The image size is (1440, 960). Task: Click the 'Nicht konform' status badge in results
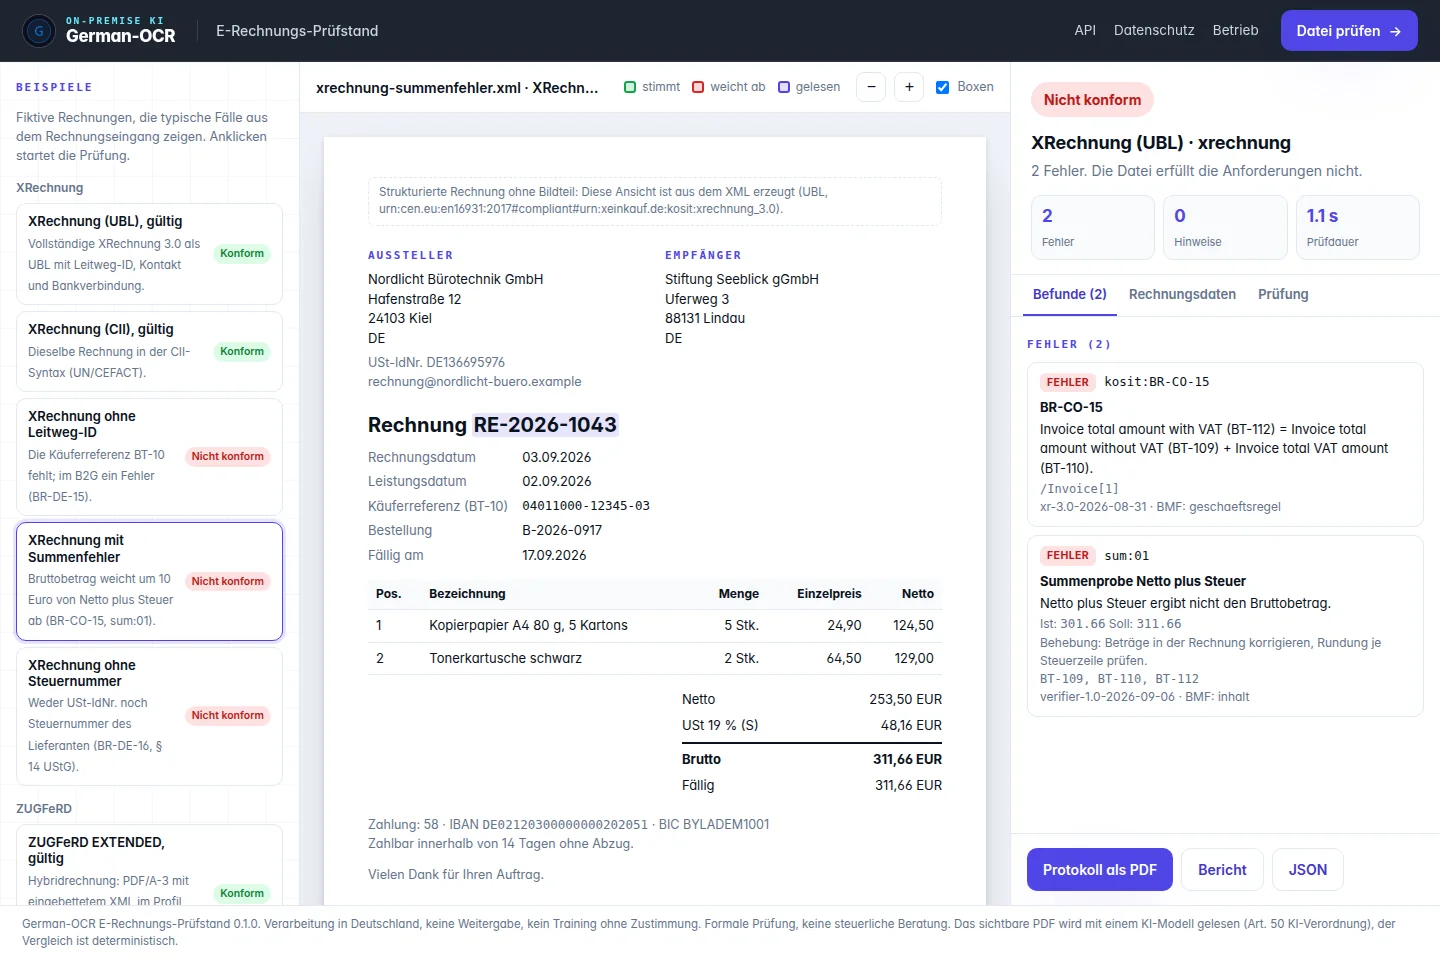coord(1092,100)
